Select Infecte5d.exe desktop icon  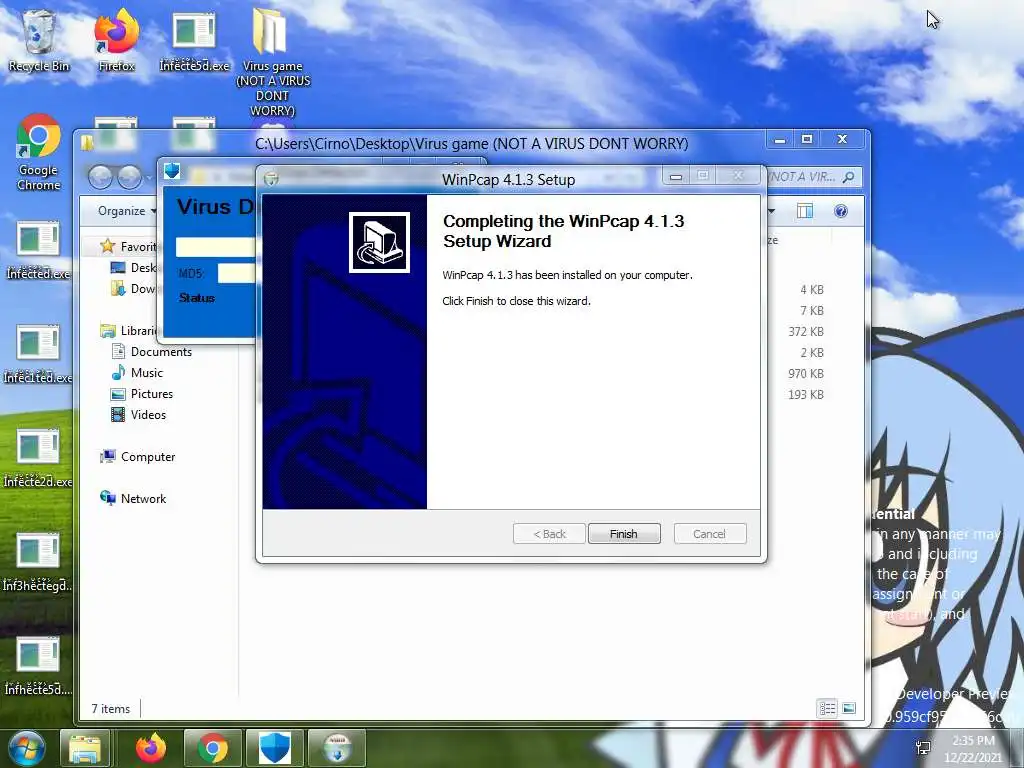(195, 40)
